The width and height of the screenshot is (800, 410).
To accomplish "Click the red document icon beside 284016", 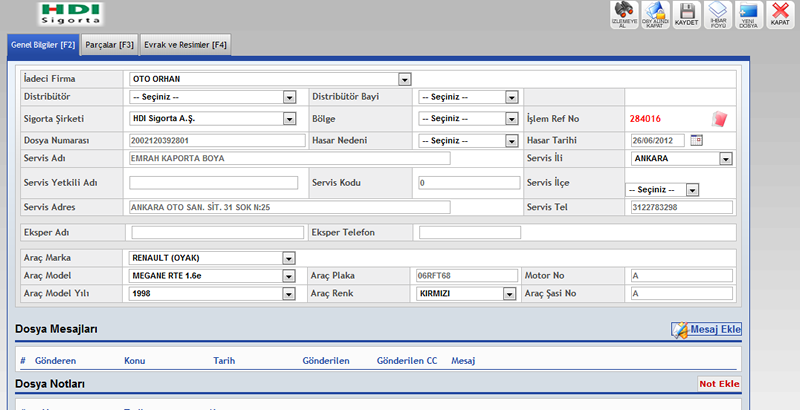I will tap(718, 119).
